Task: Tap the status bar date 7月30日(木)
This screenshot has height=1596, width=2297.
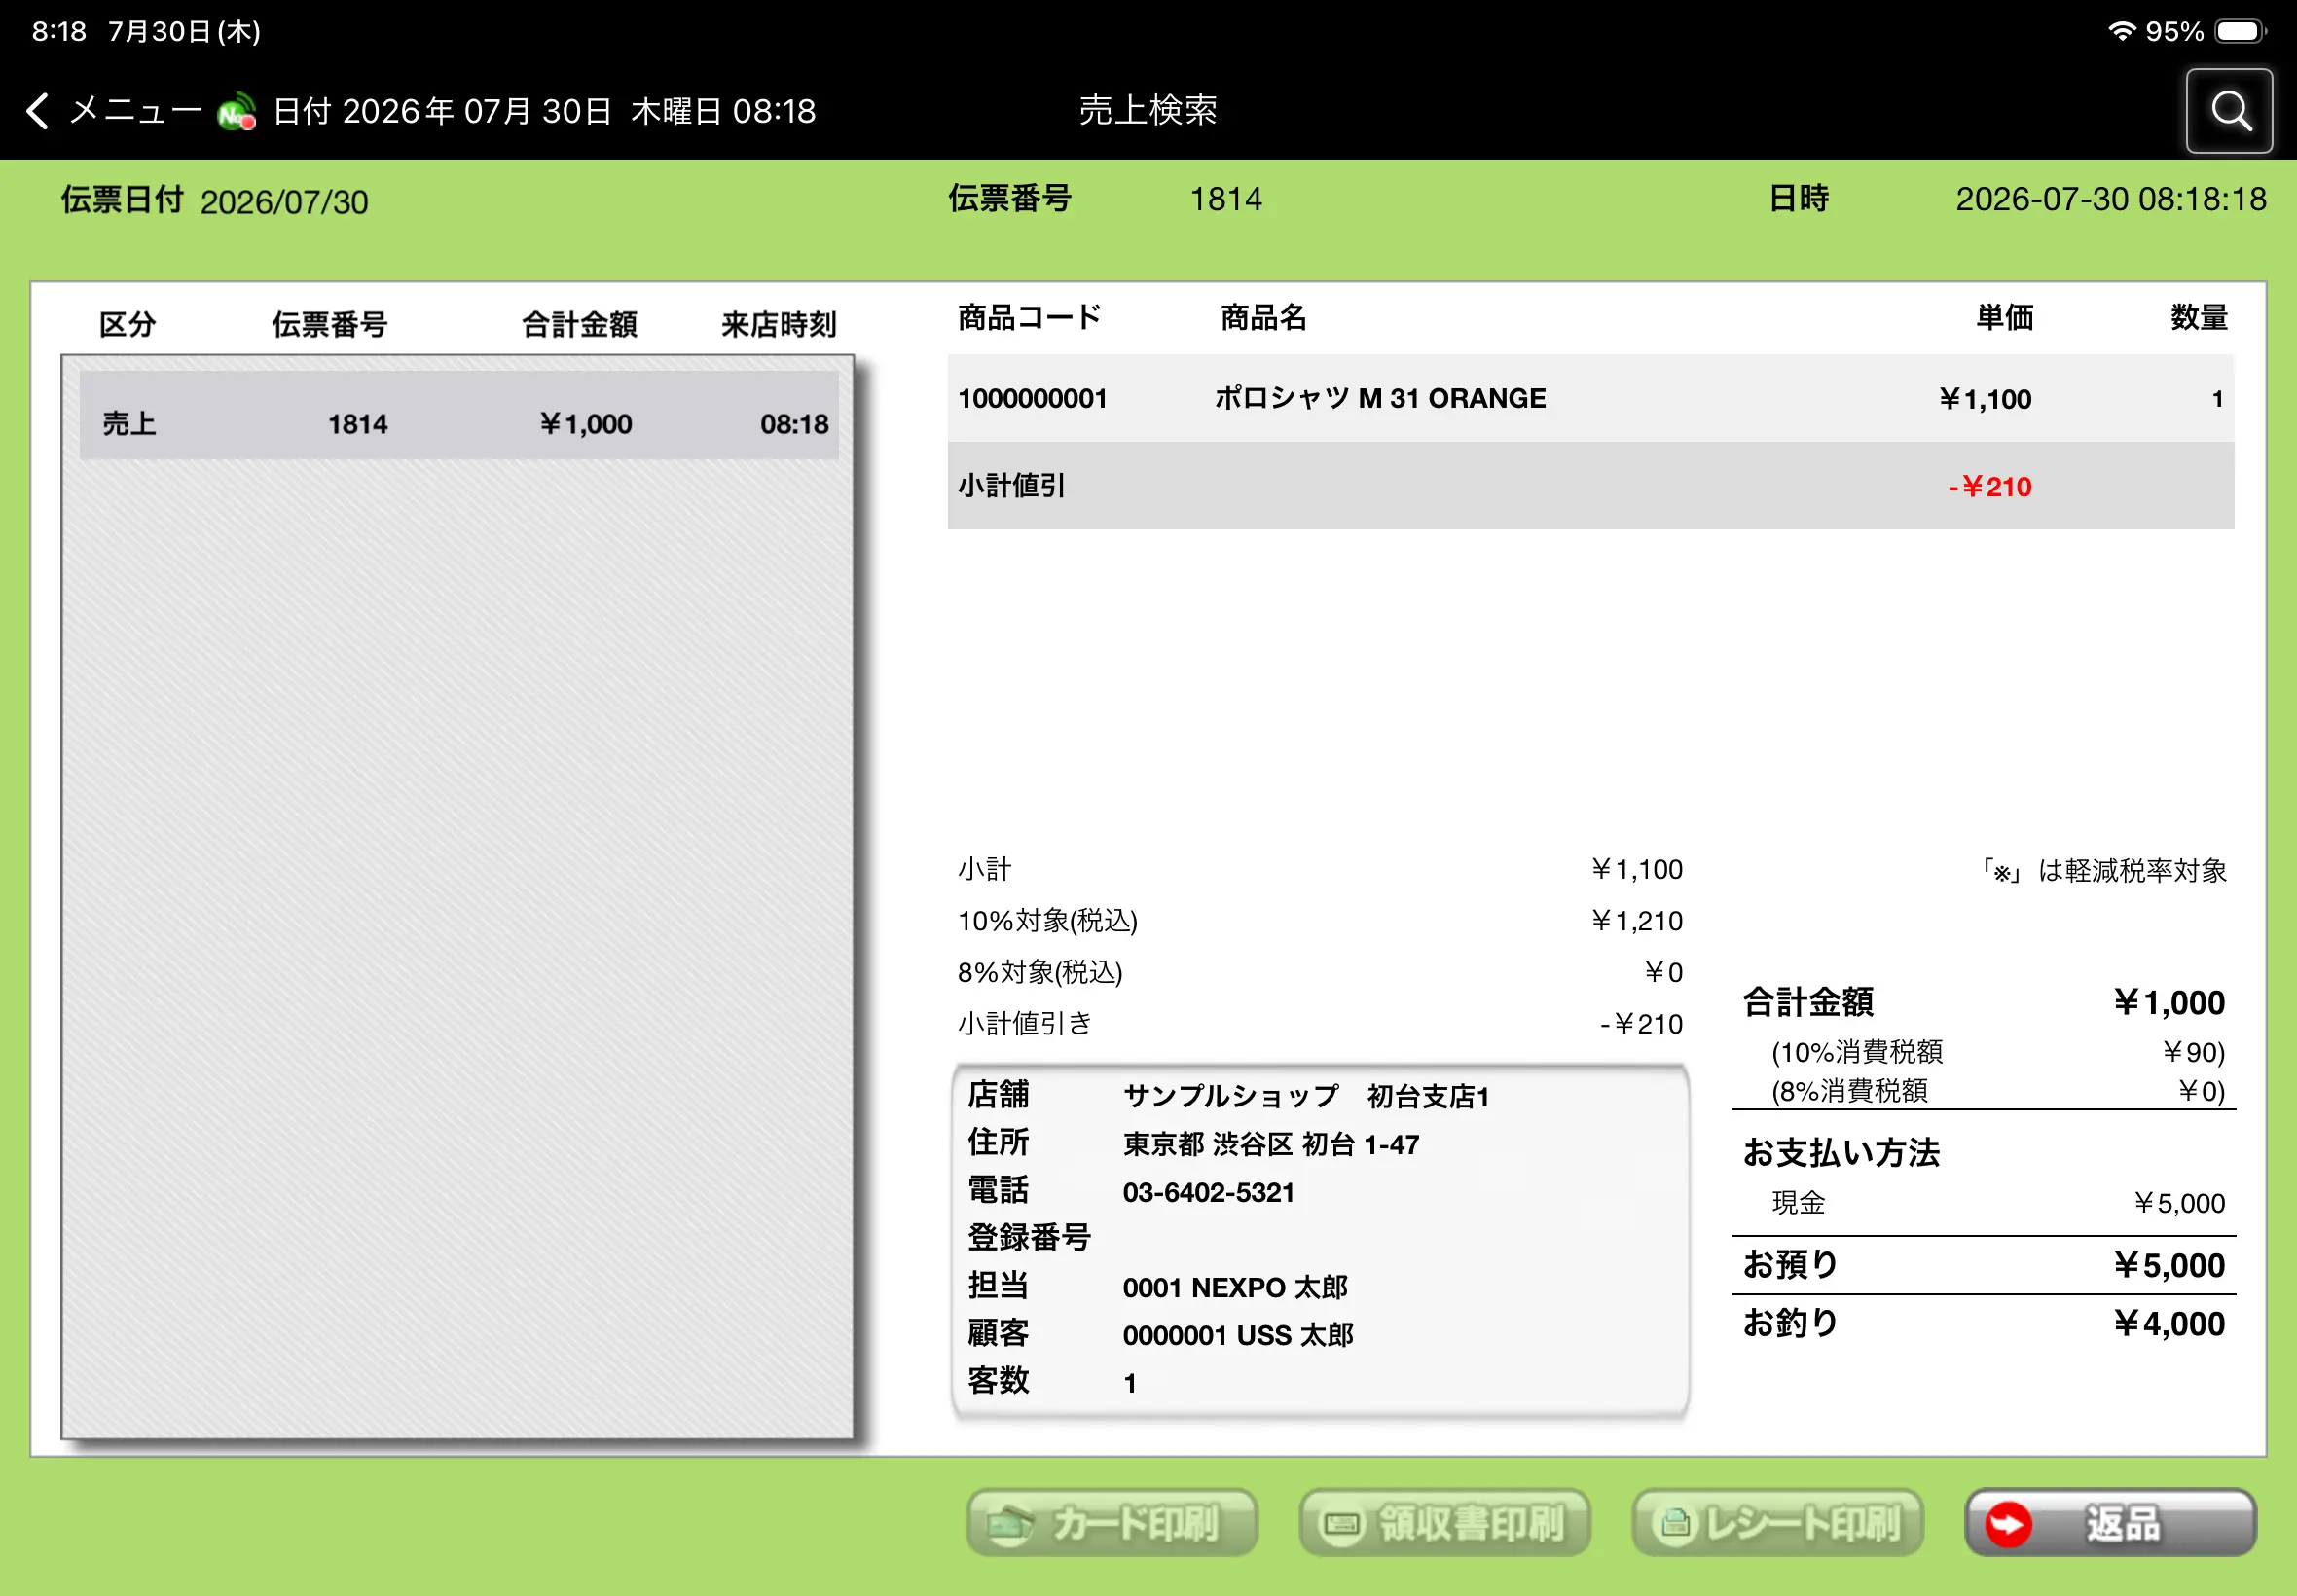Action: click(184, 31)
